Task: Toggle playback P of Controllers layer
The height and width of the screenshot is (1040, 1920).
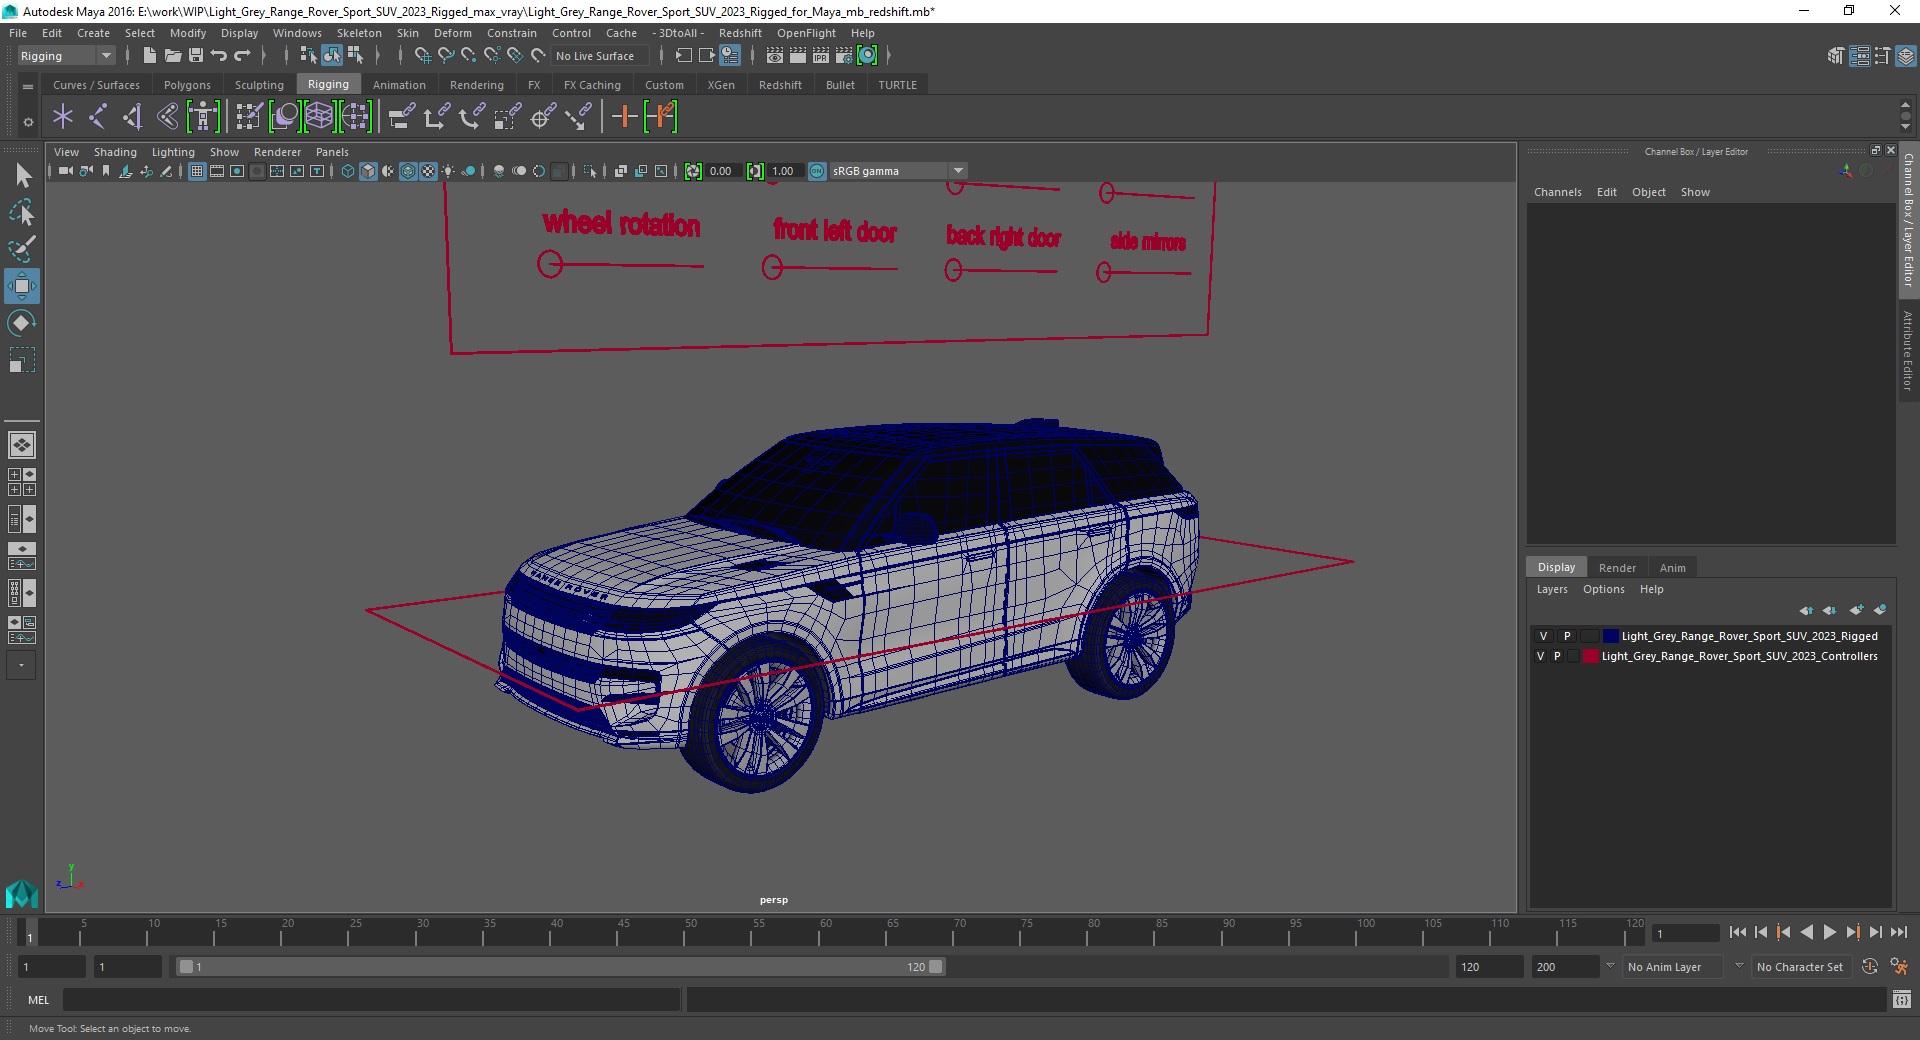Action: (x=1557, y=656)
